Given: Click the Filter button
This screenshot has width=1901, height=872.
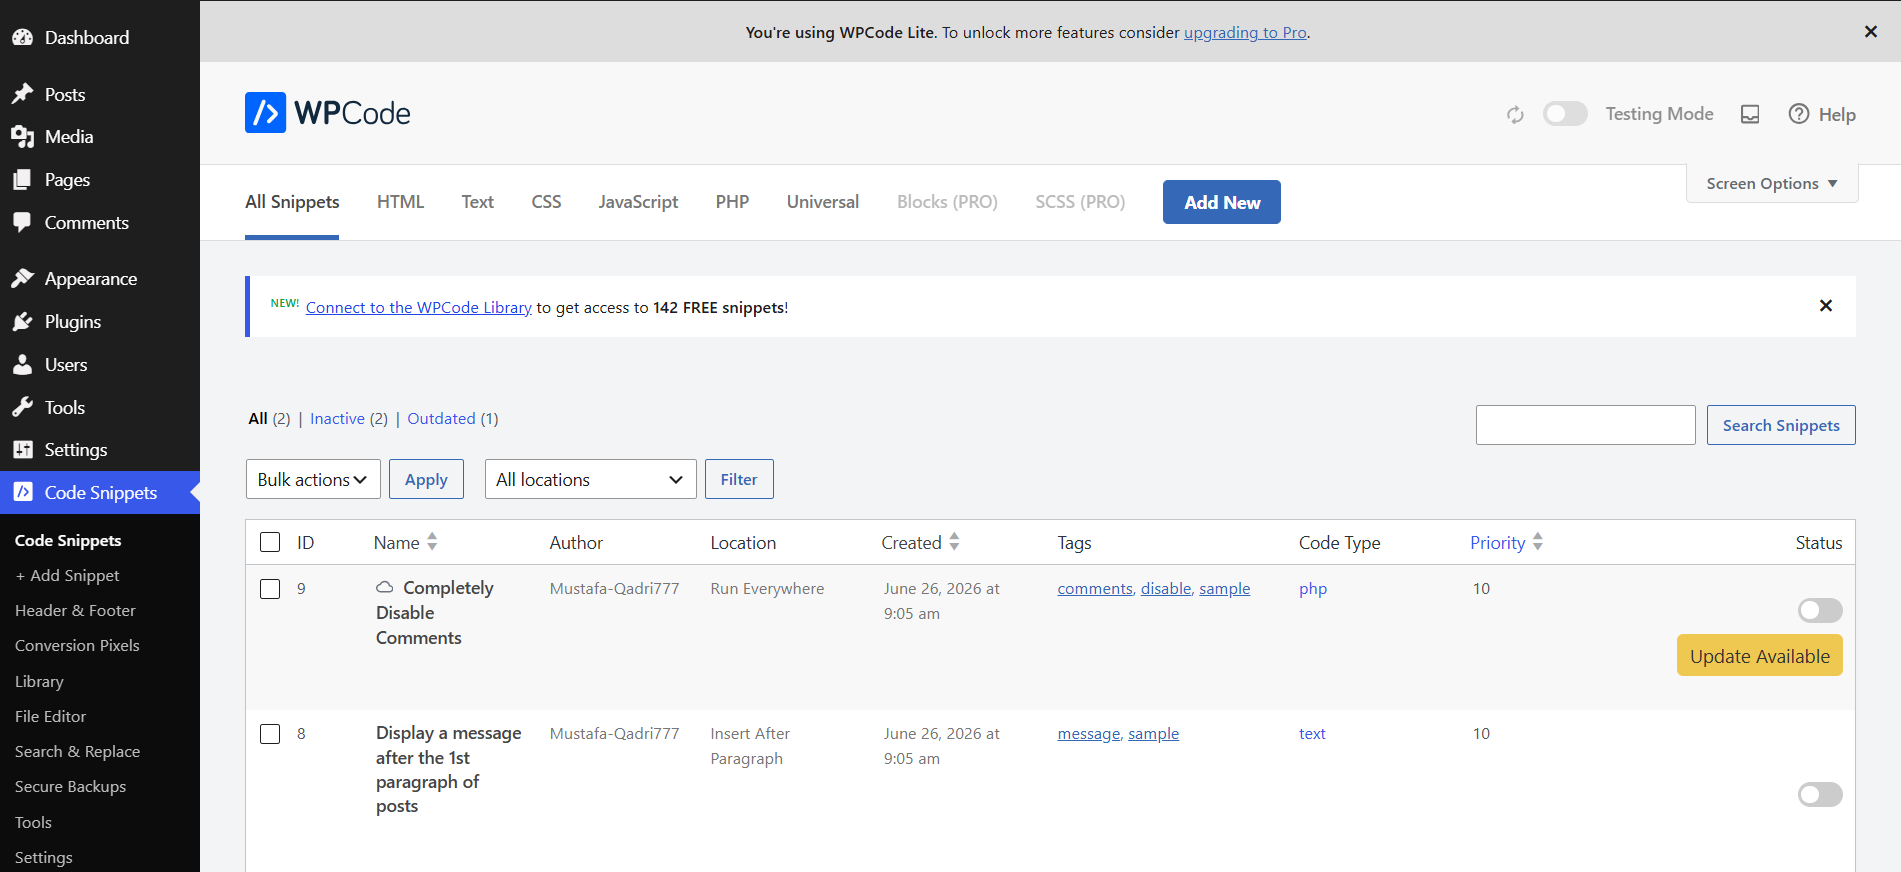Looking at the screenshot, I should point(739,479).
